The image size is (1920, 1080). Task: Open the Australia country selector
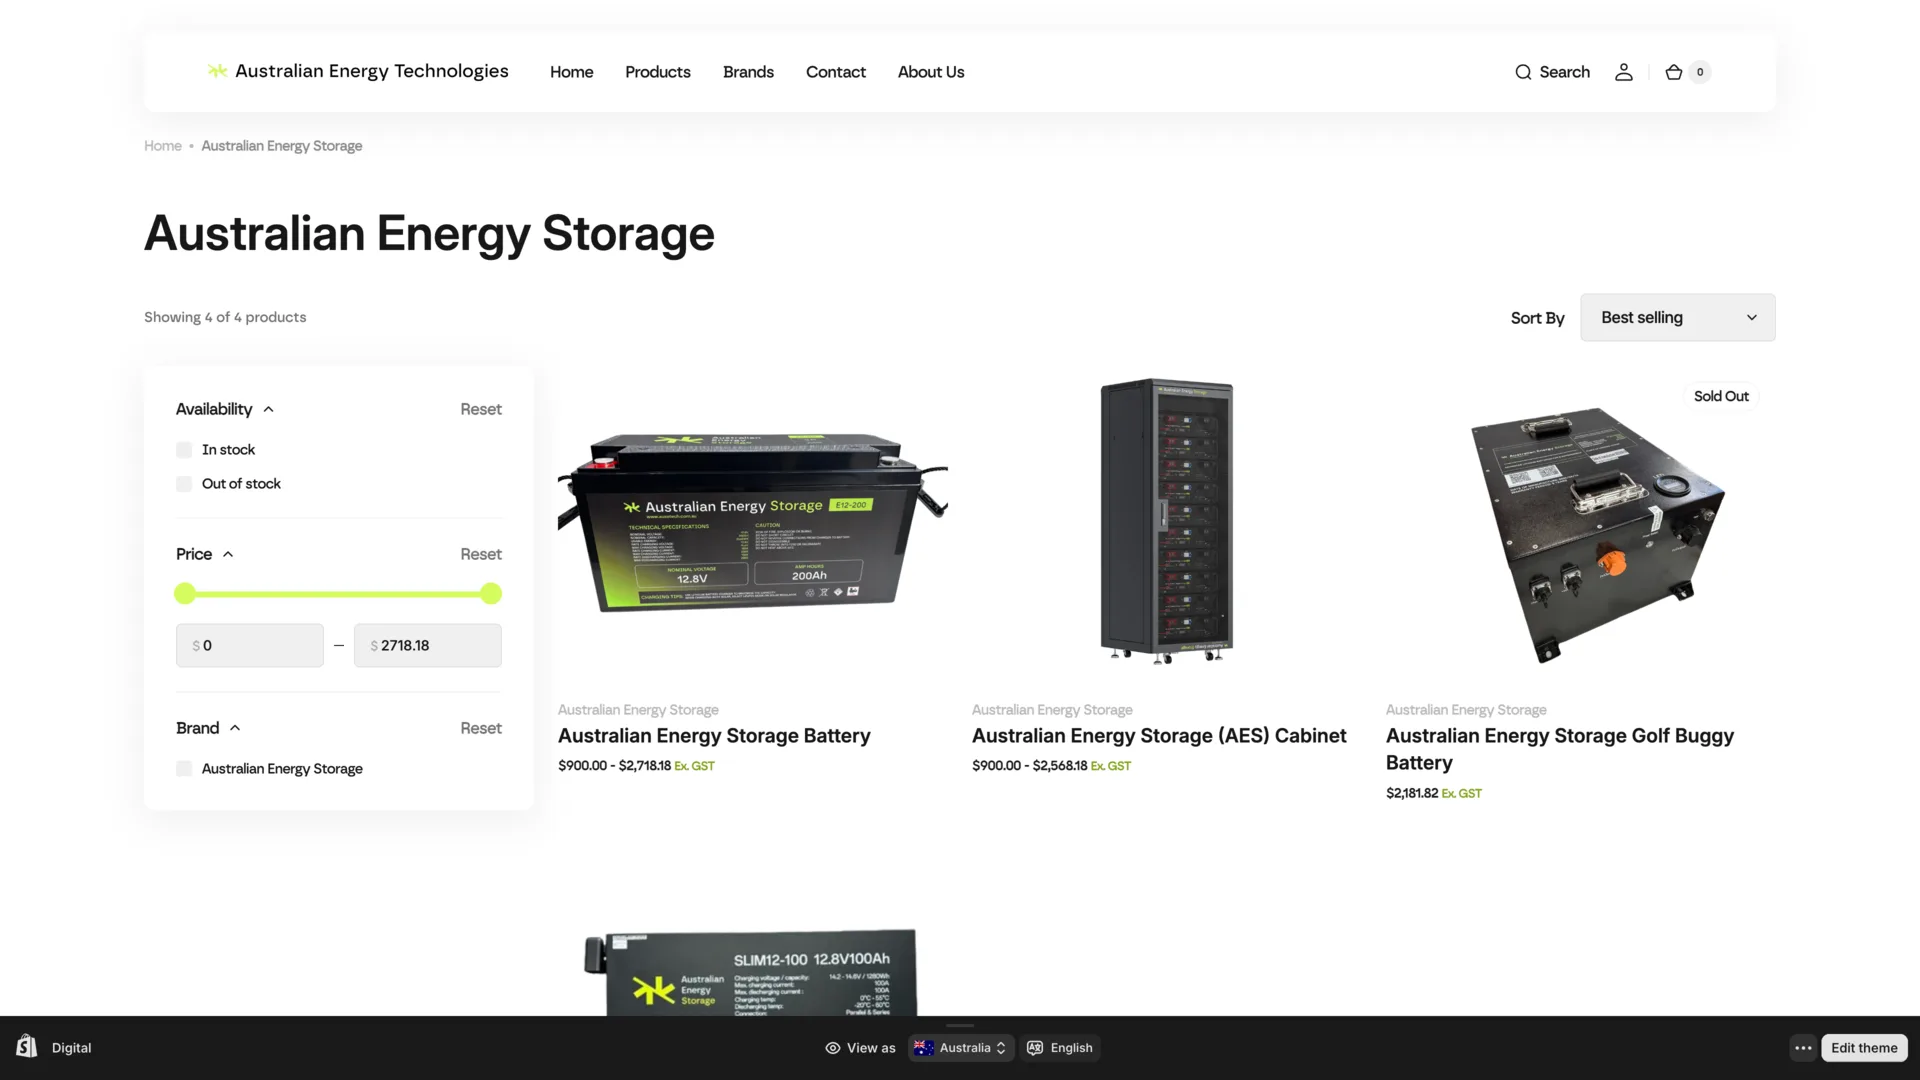[x=961, y=1048]
